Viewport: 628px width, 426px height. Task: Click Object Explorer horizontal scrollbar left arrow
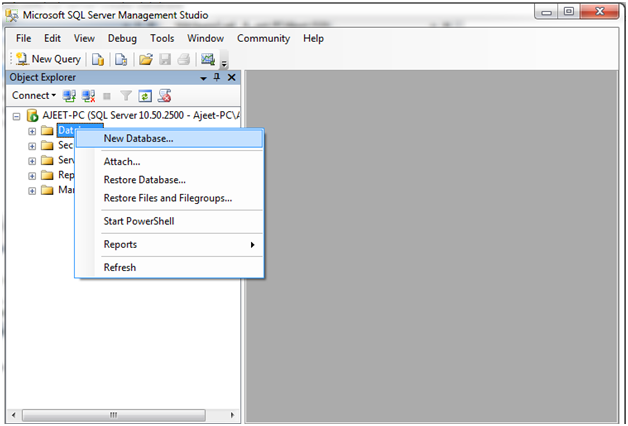(x=14, y=415)
